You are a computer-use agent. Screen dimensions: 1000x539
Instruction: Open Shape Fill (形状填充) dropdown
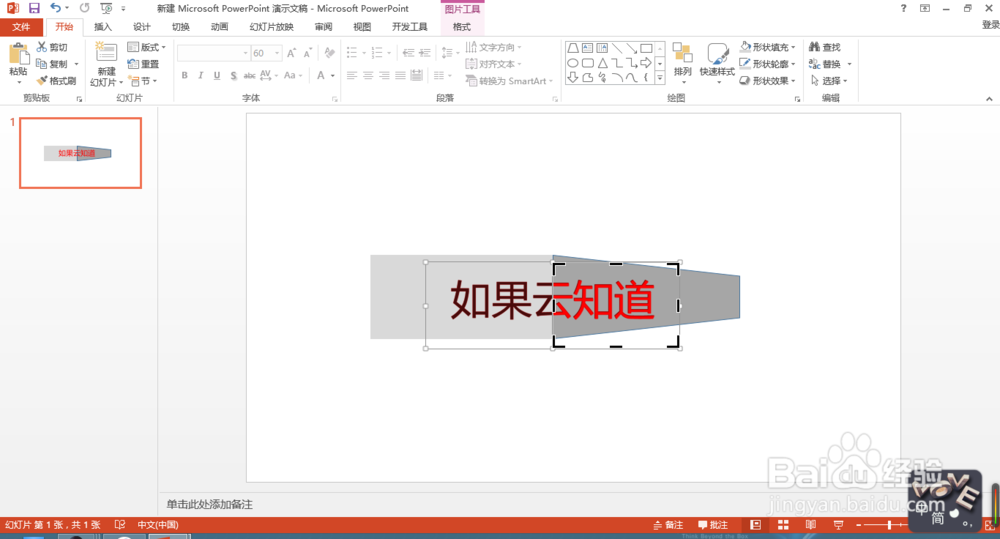coord(768,47)
